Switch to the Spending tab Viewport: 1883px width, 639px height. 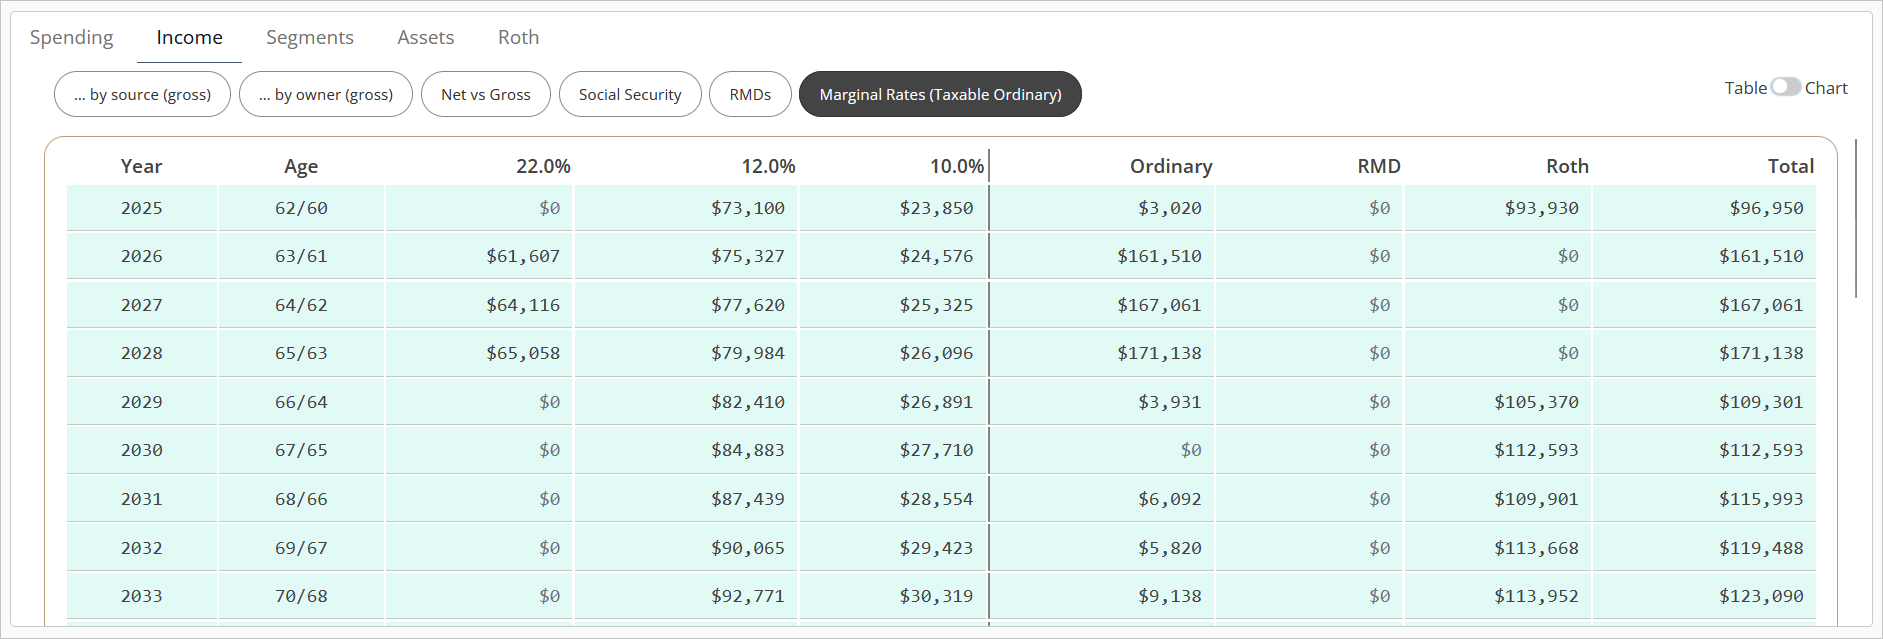[71, 37]
